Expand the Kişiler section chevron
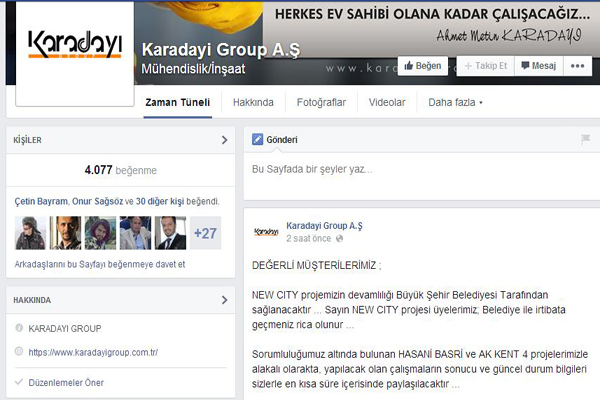600x400 pixels. coord(225,140)
